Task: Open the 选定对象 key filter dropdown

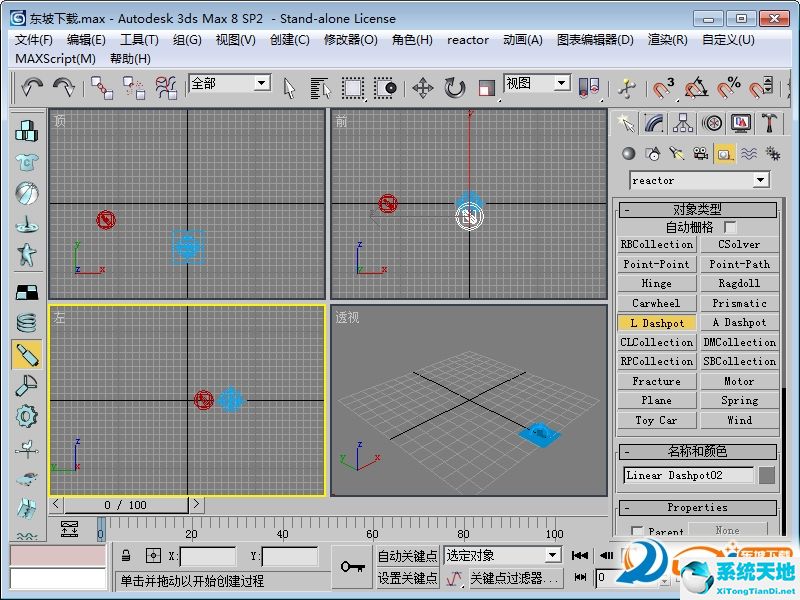Action: pos(502,555)
